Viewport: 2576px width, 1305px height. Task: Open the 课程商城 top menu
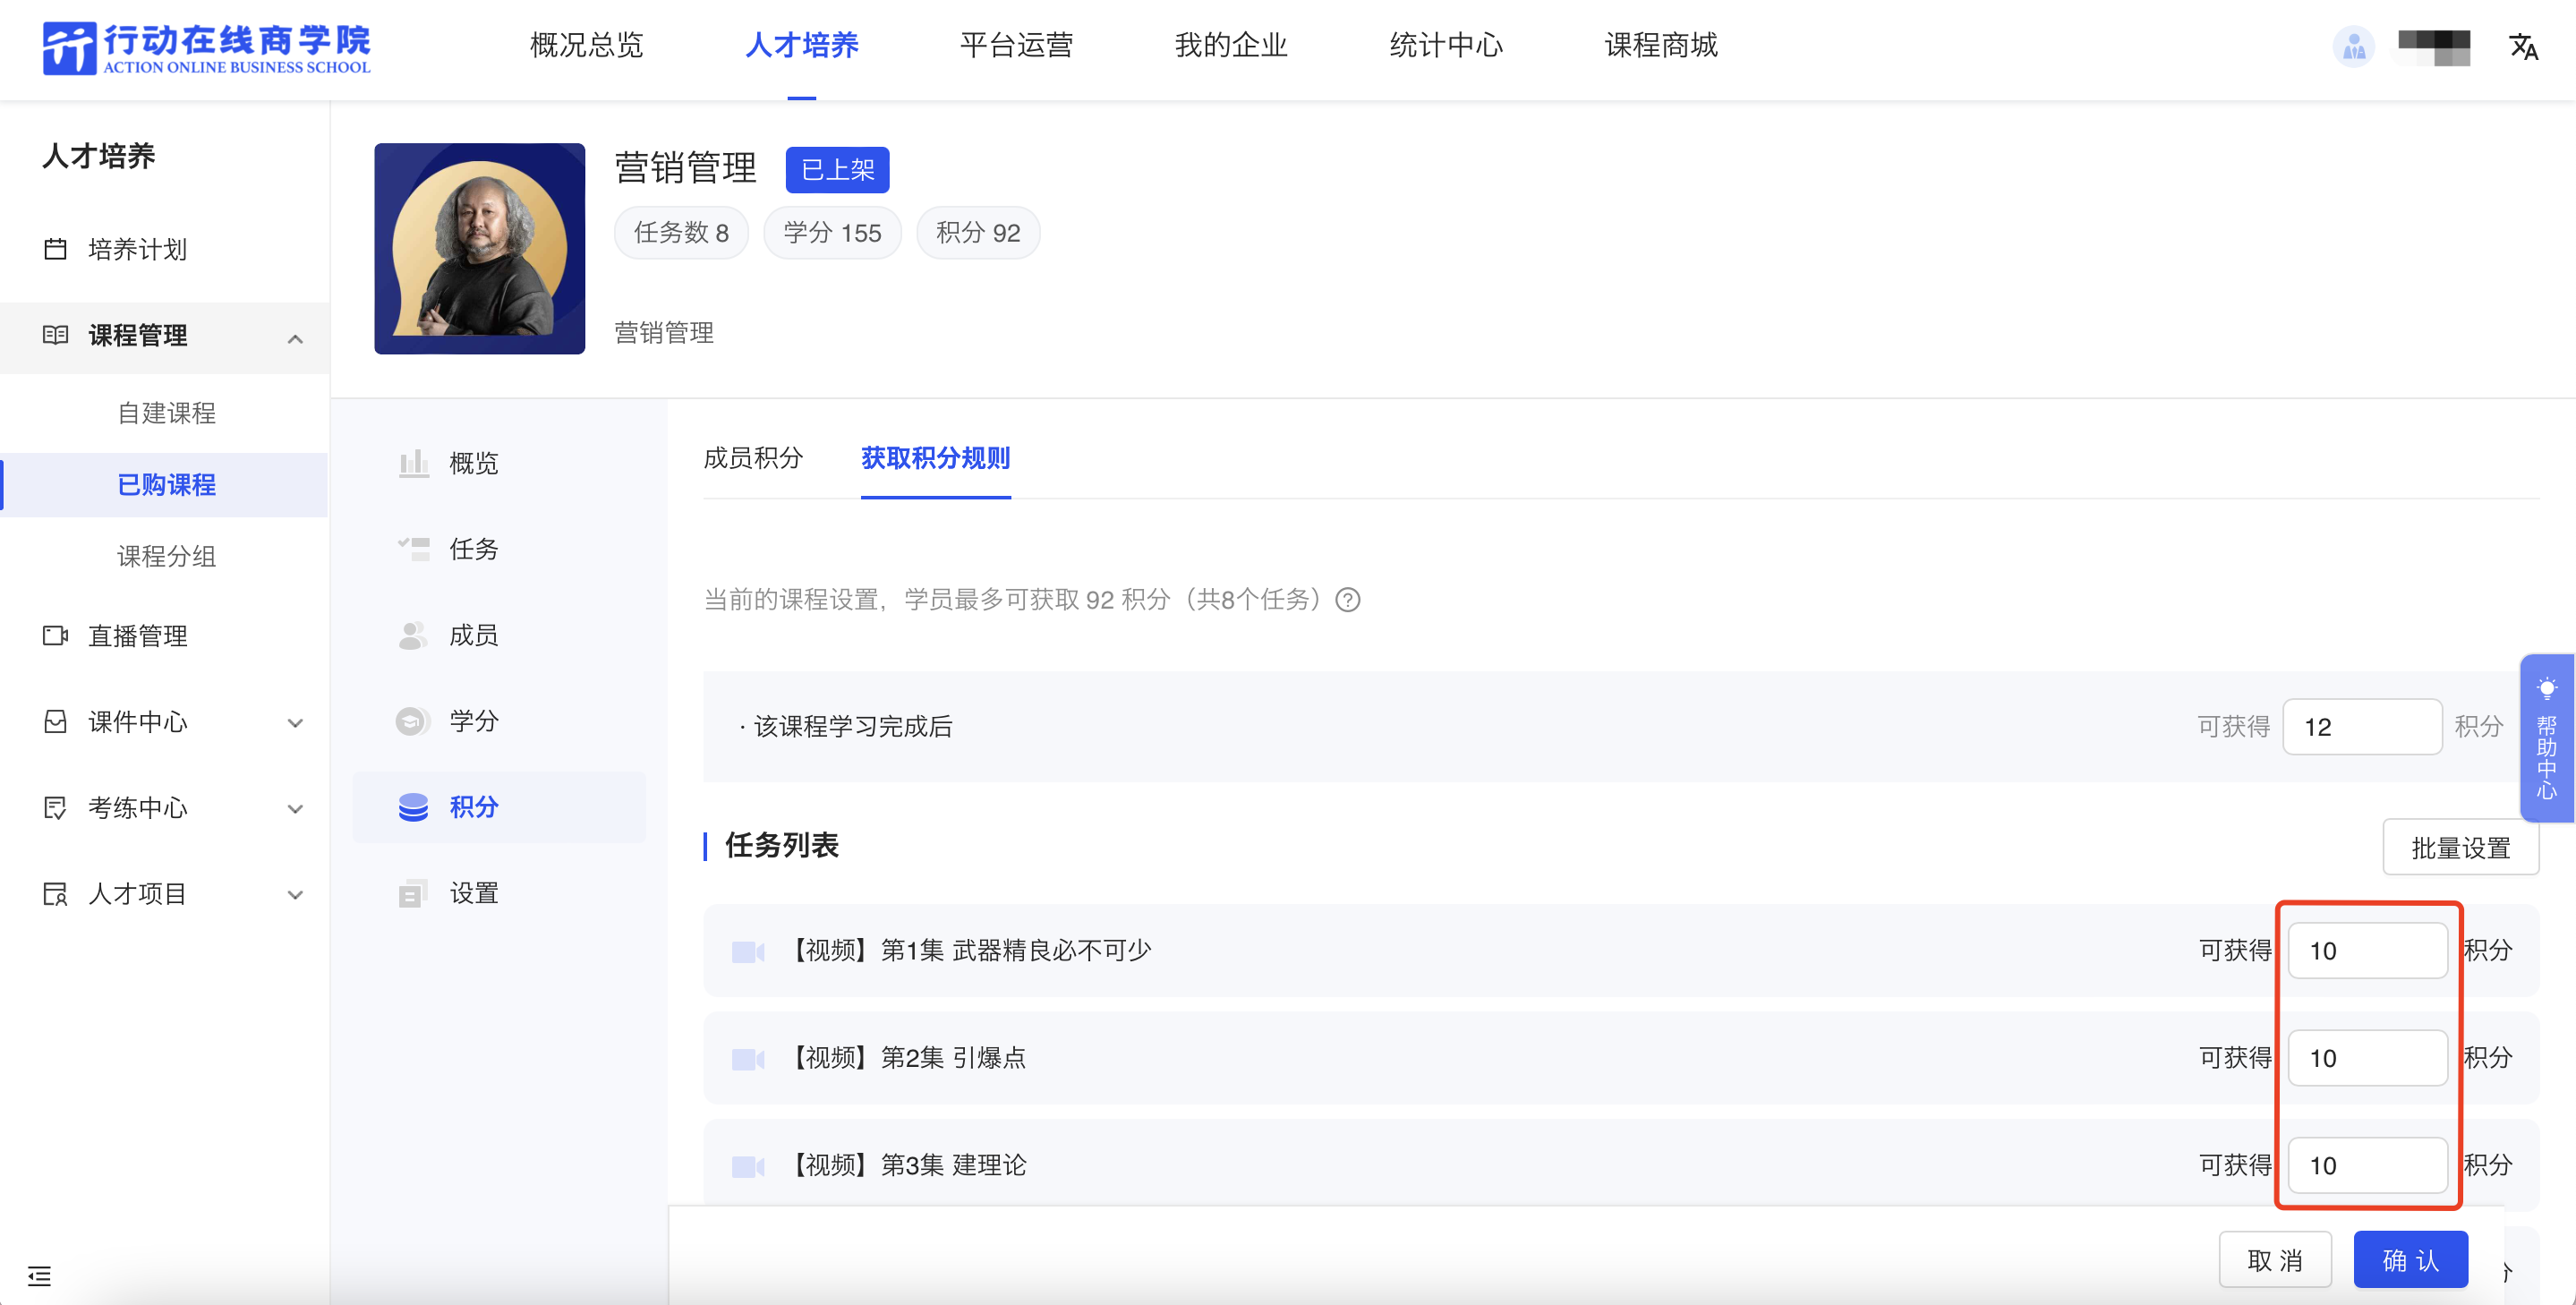pos(1661,45)
